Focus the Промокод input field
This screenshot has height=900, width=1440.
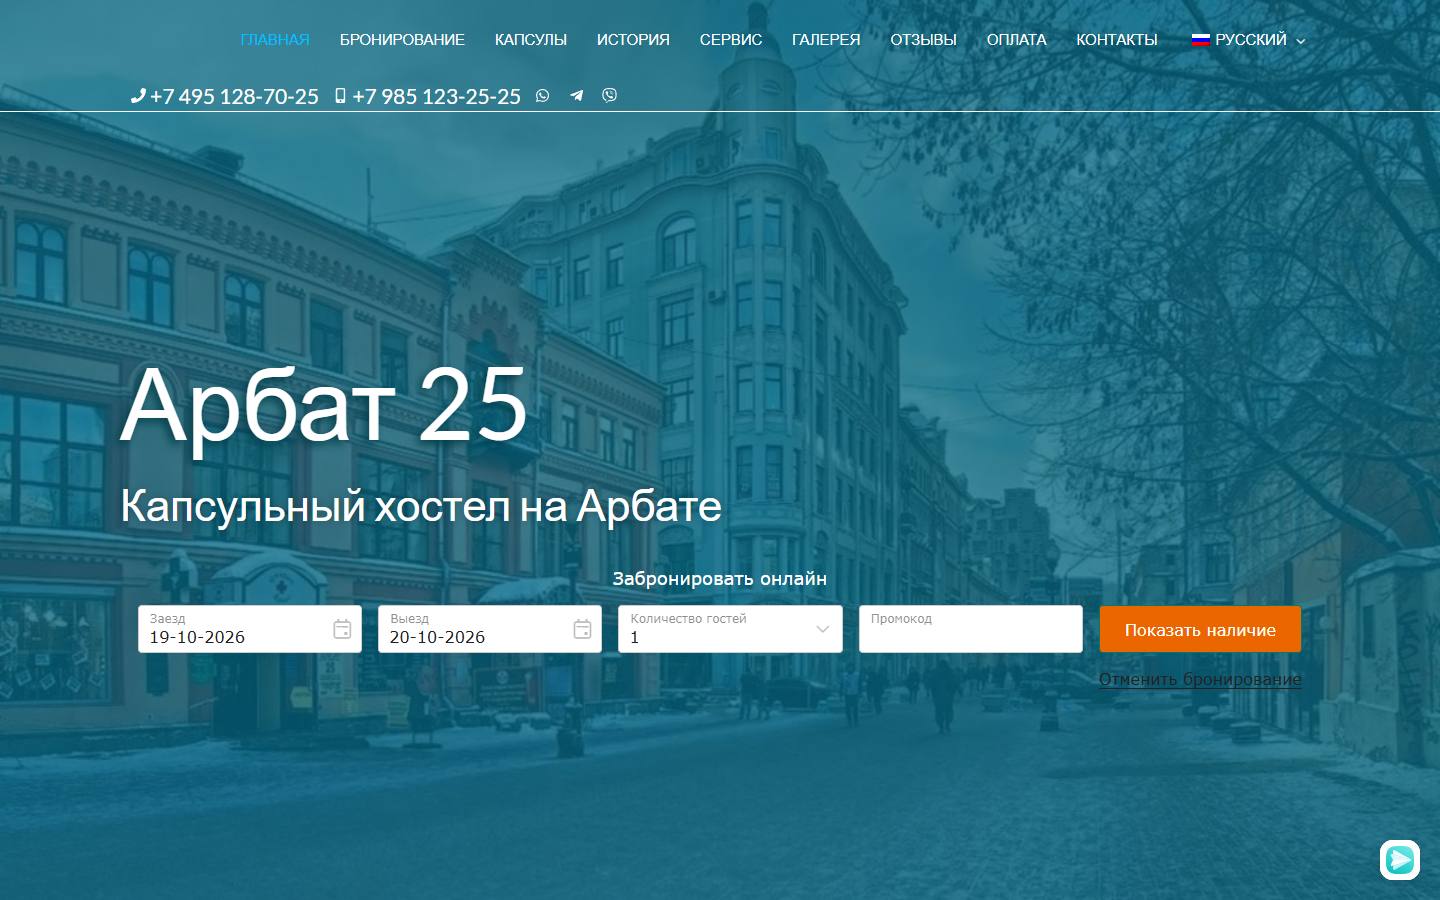(x=971, y=629)
